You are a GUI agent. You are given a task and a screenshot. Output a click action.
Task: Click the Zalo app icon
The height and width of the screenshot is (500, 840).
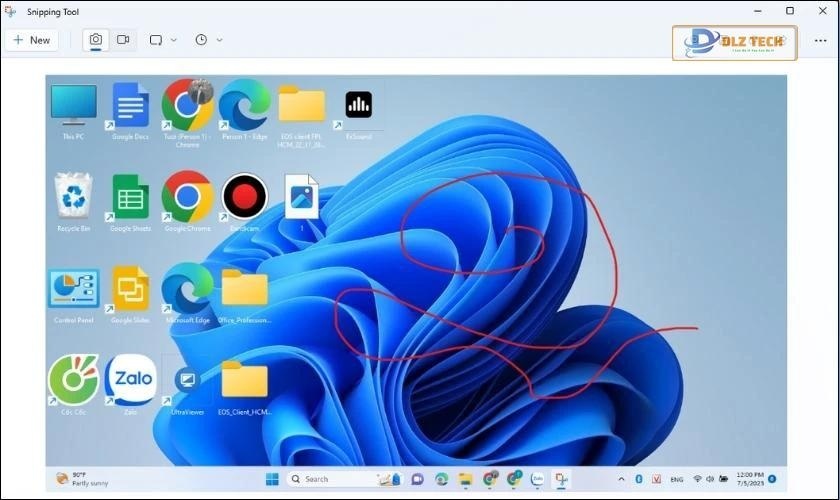click(x=130, y=380)
